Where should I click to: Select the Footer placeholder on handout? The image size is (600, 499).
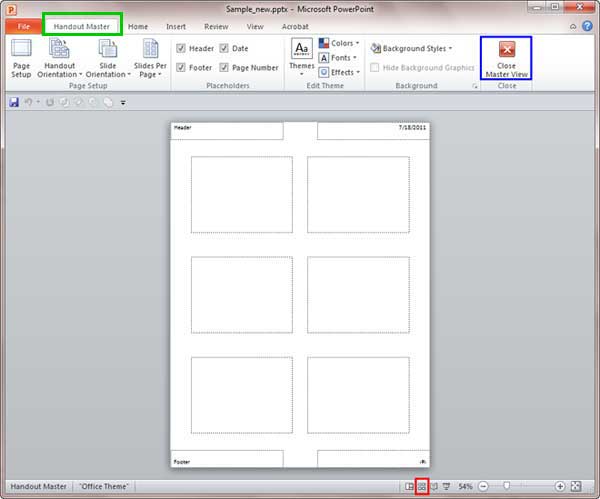(227, 459)
